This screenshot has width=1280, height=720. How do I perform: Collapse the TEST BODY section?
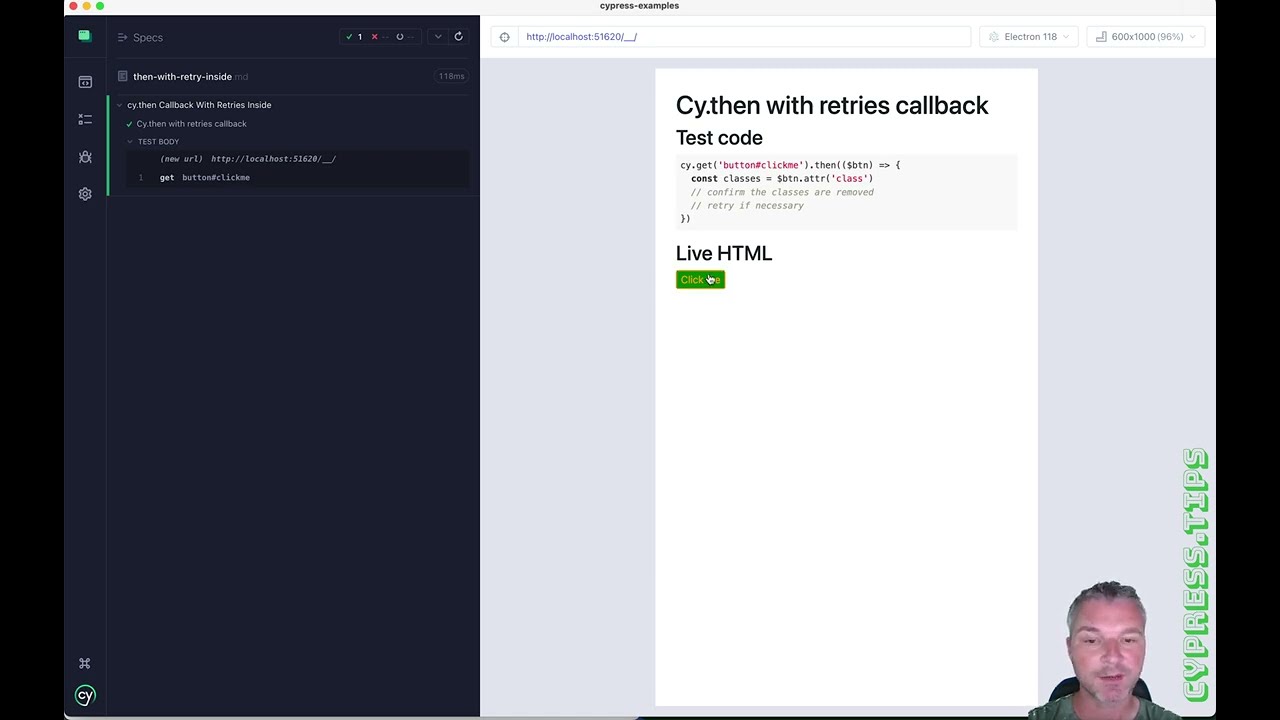point(158,142)
